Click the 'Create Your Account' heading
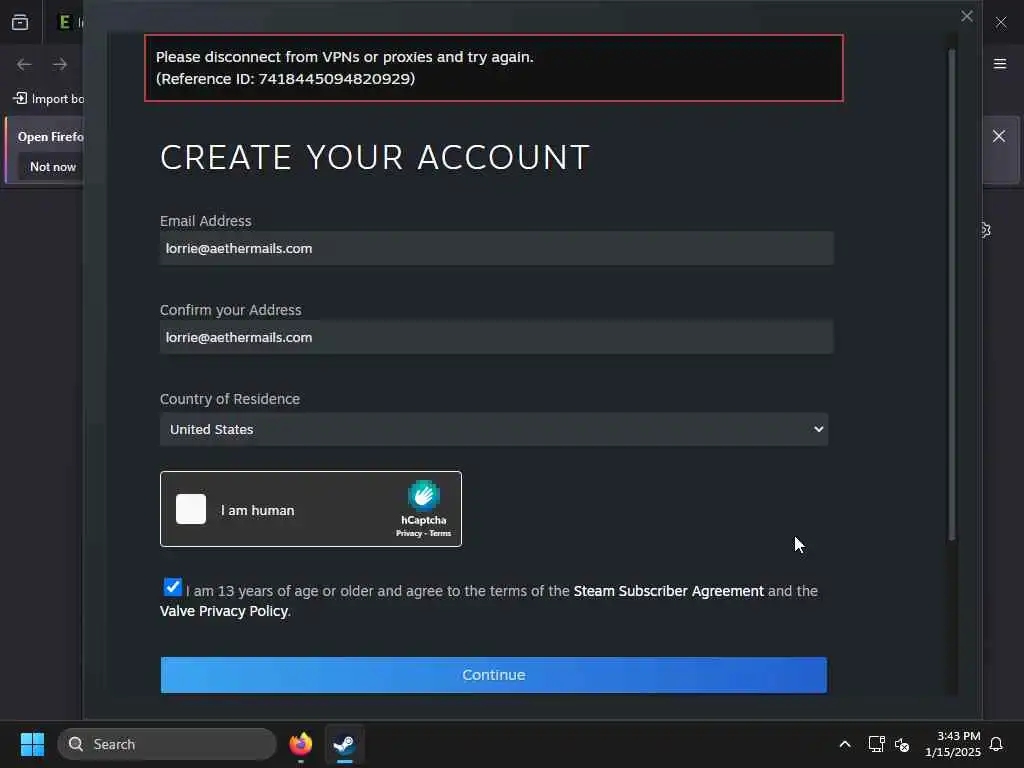Screen dimensions: 1024x768 [375, 157]
